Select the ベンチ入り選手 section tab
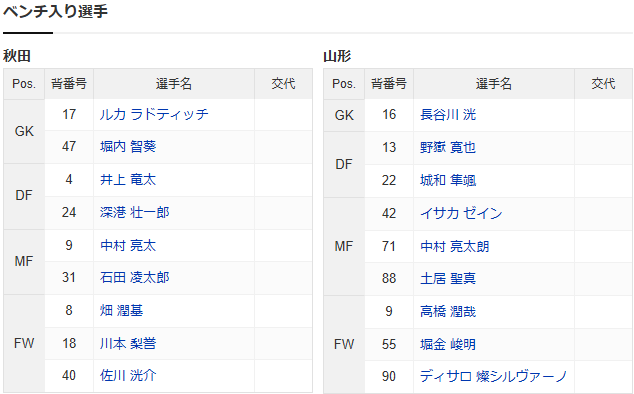The width and height of the screenshot is (634, 394). (55, 11)
